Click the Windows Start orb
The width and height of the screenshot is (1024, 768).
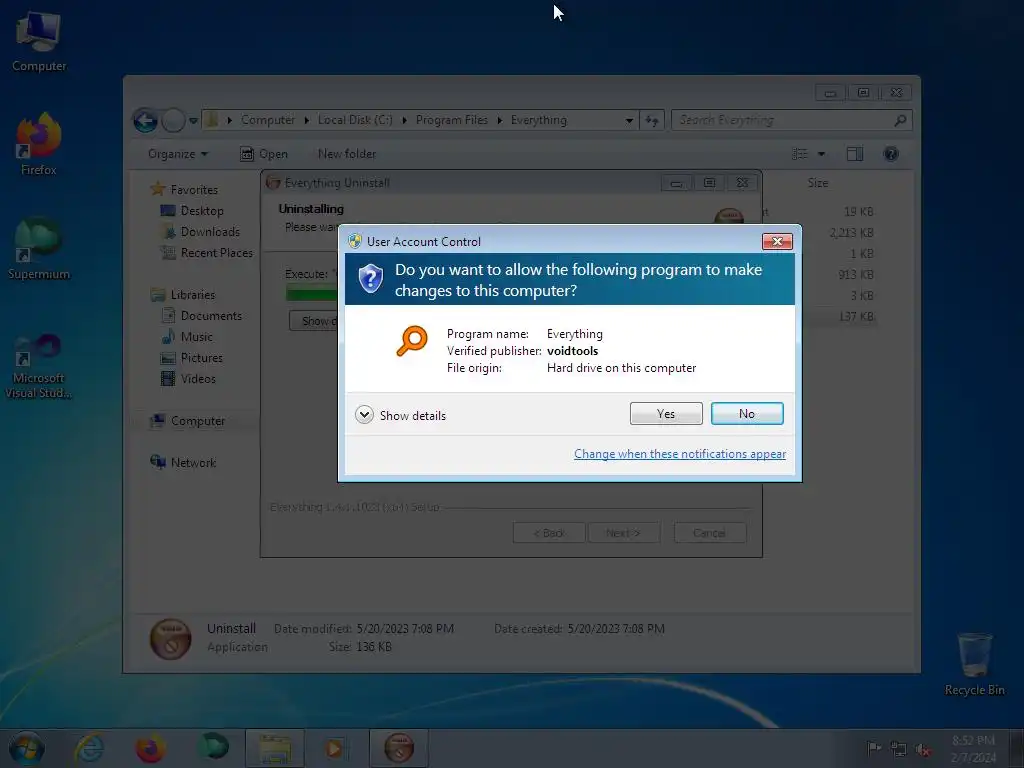point(27,748)
